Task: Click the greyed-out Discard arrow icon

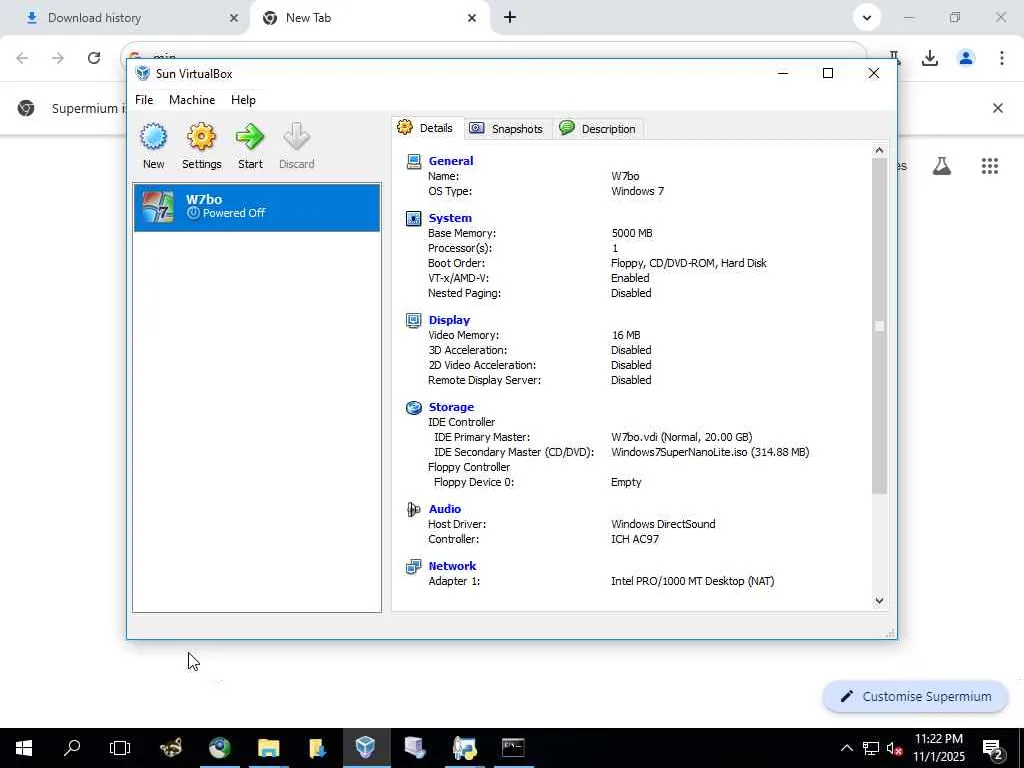Action: click(296, 137)
